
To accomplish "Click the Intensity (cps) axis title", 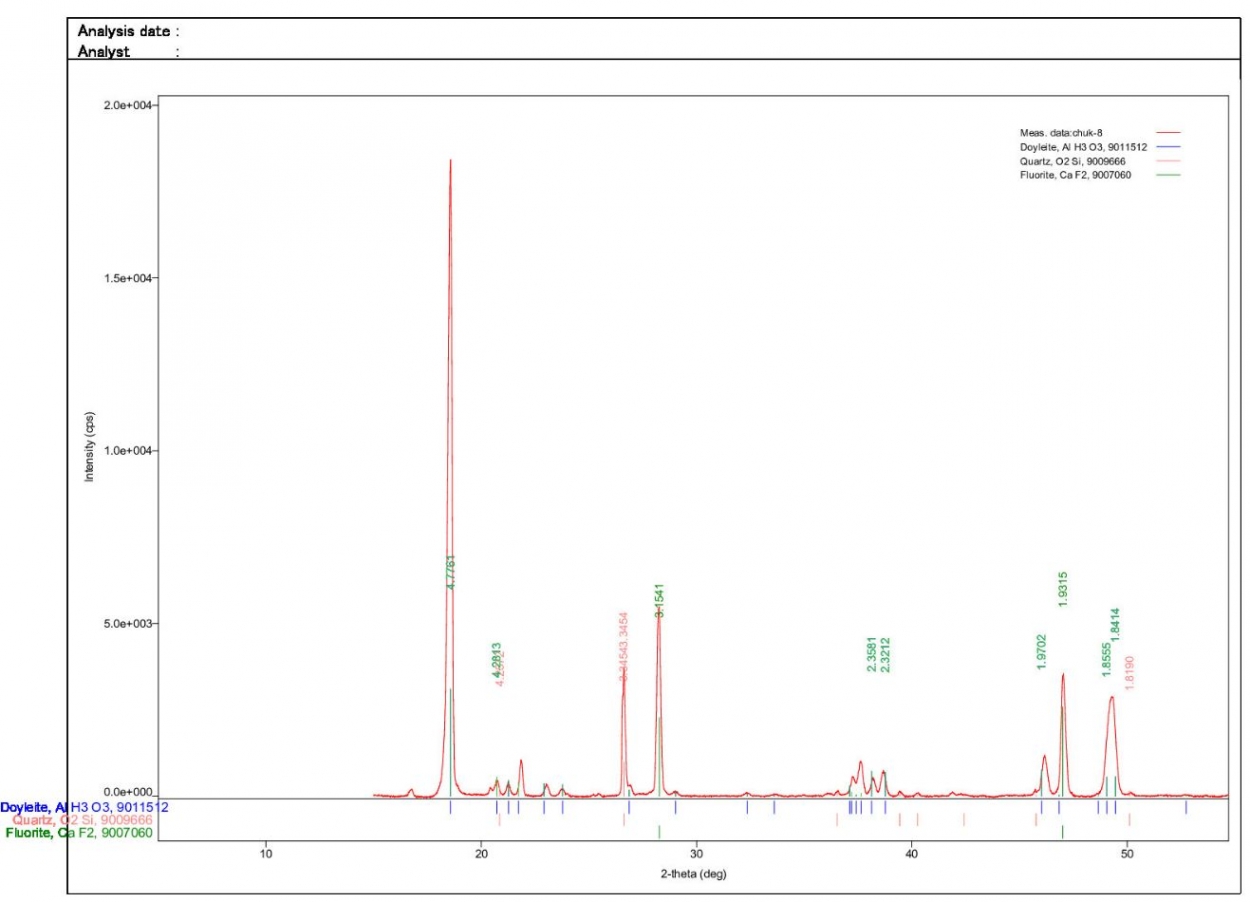I will (88, 448).
